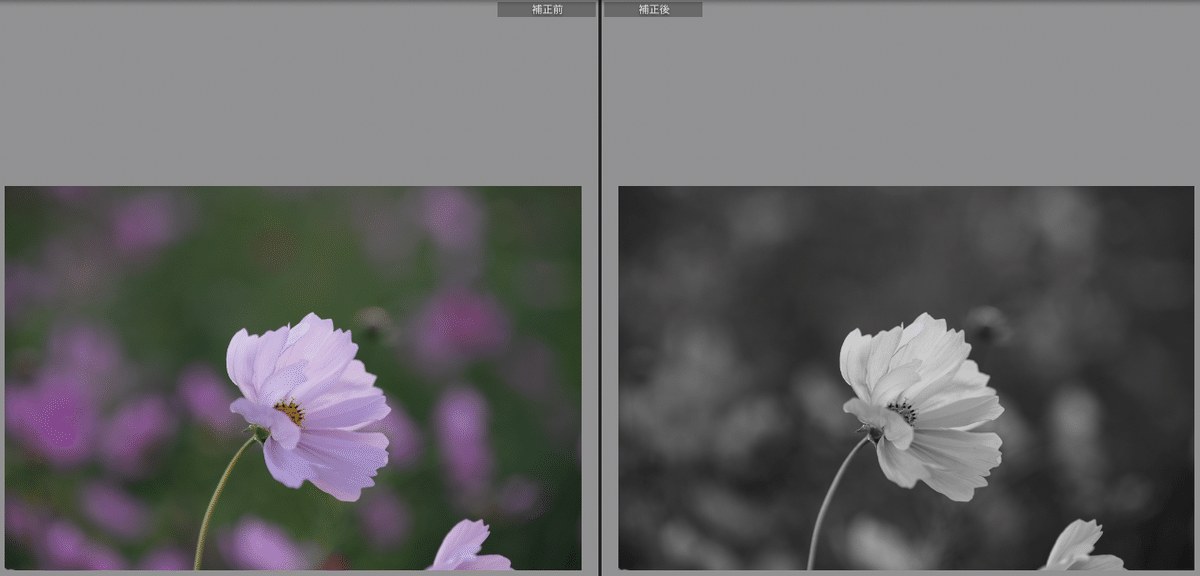1200x576 pixels.
Task: Click the yellow flower center in before image
Action: point(289,411)
